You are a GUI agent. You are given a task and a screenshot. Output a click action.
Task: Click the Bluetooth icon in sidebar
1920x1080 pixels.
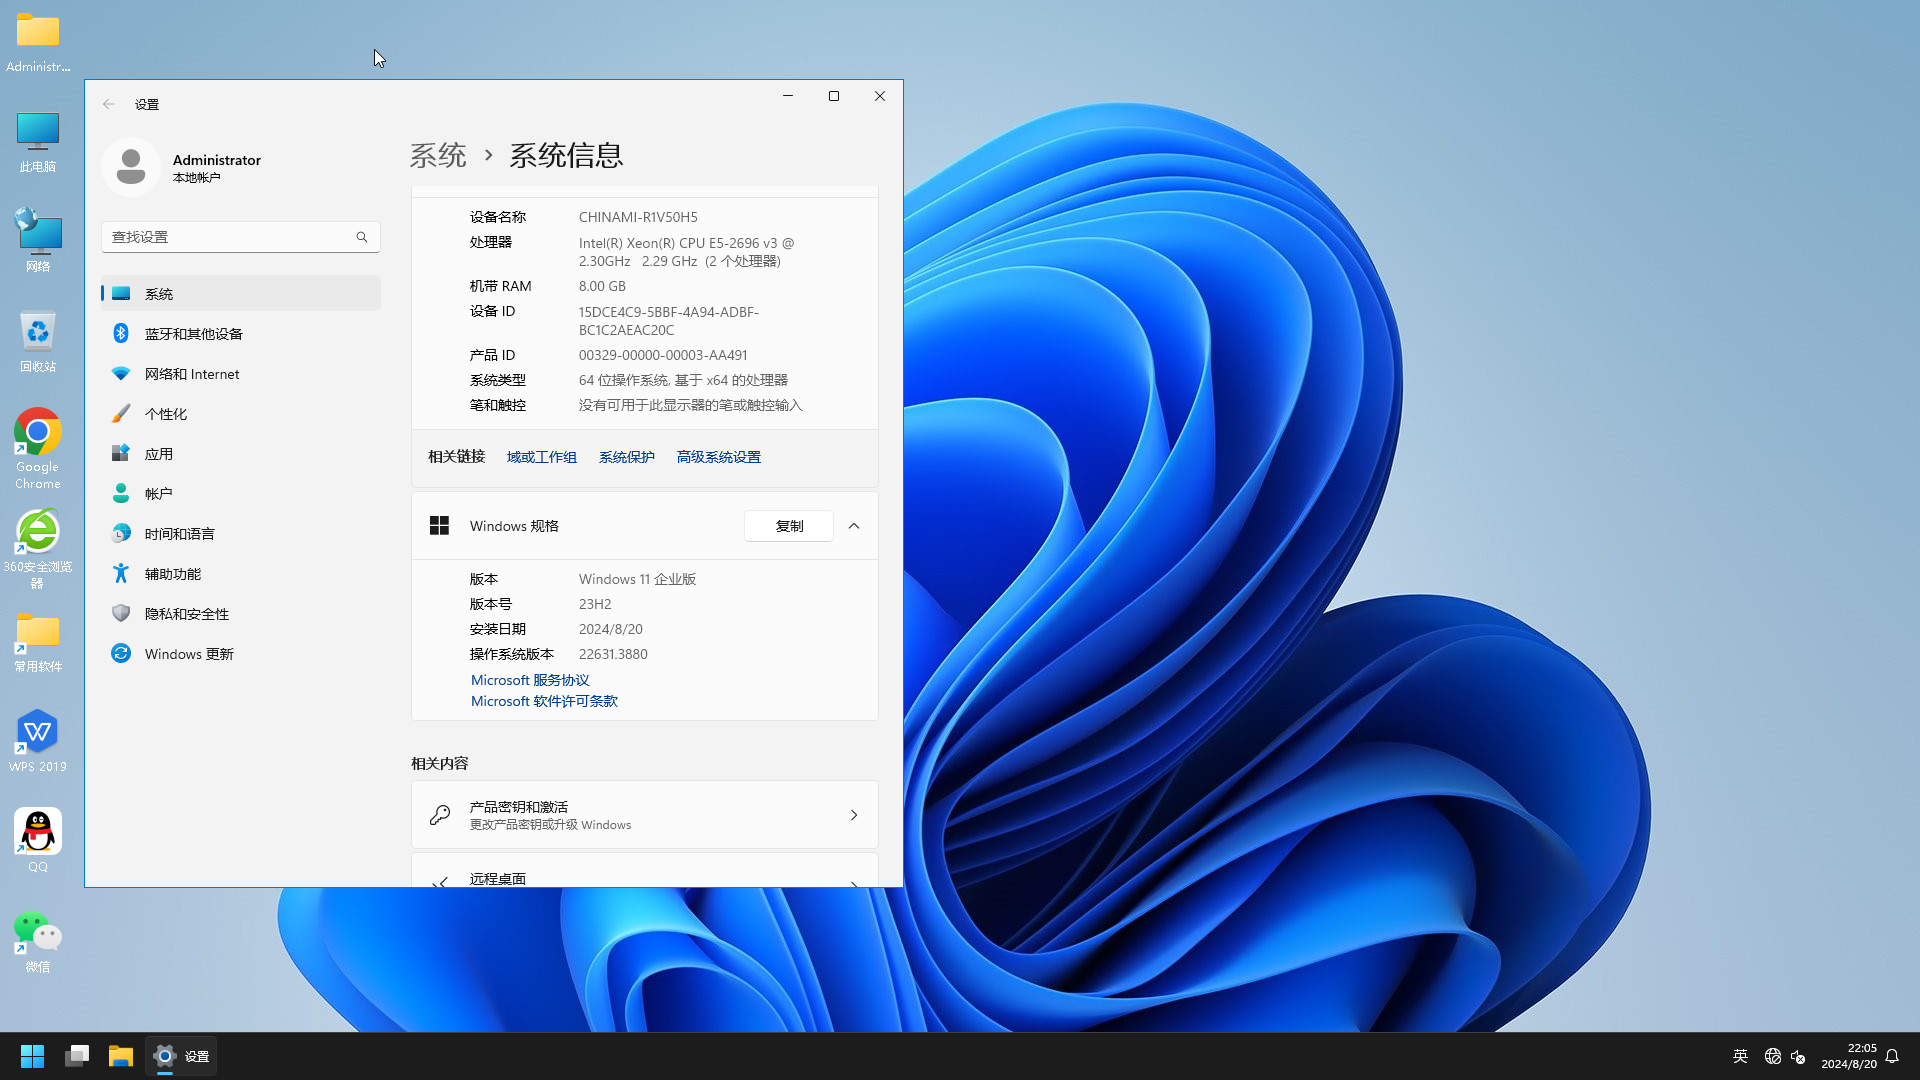[x=121, y=333]
